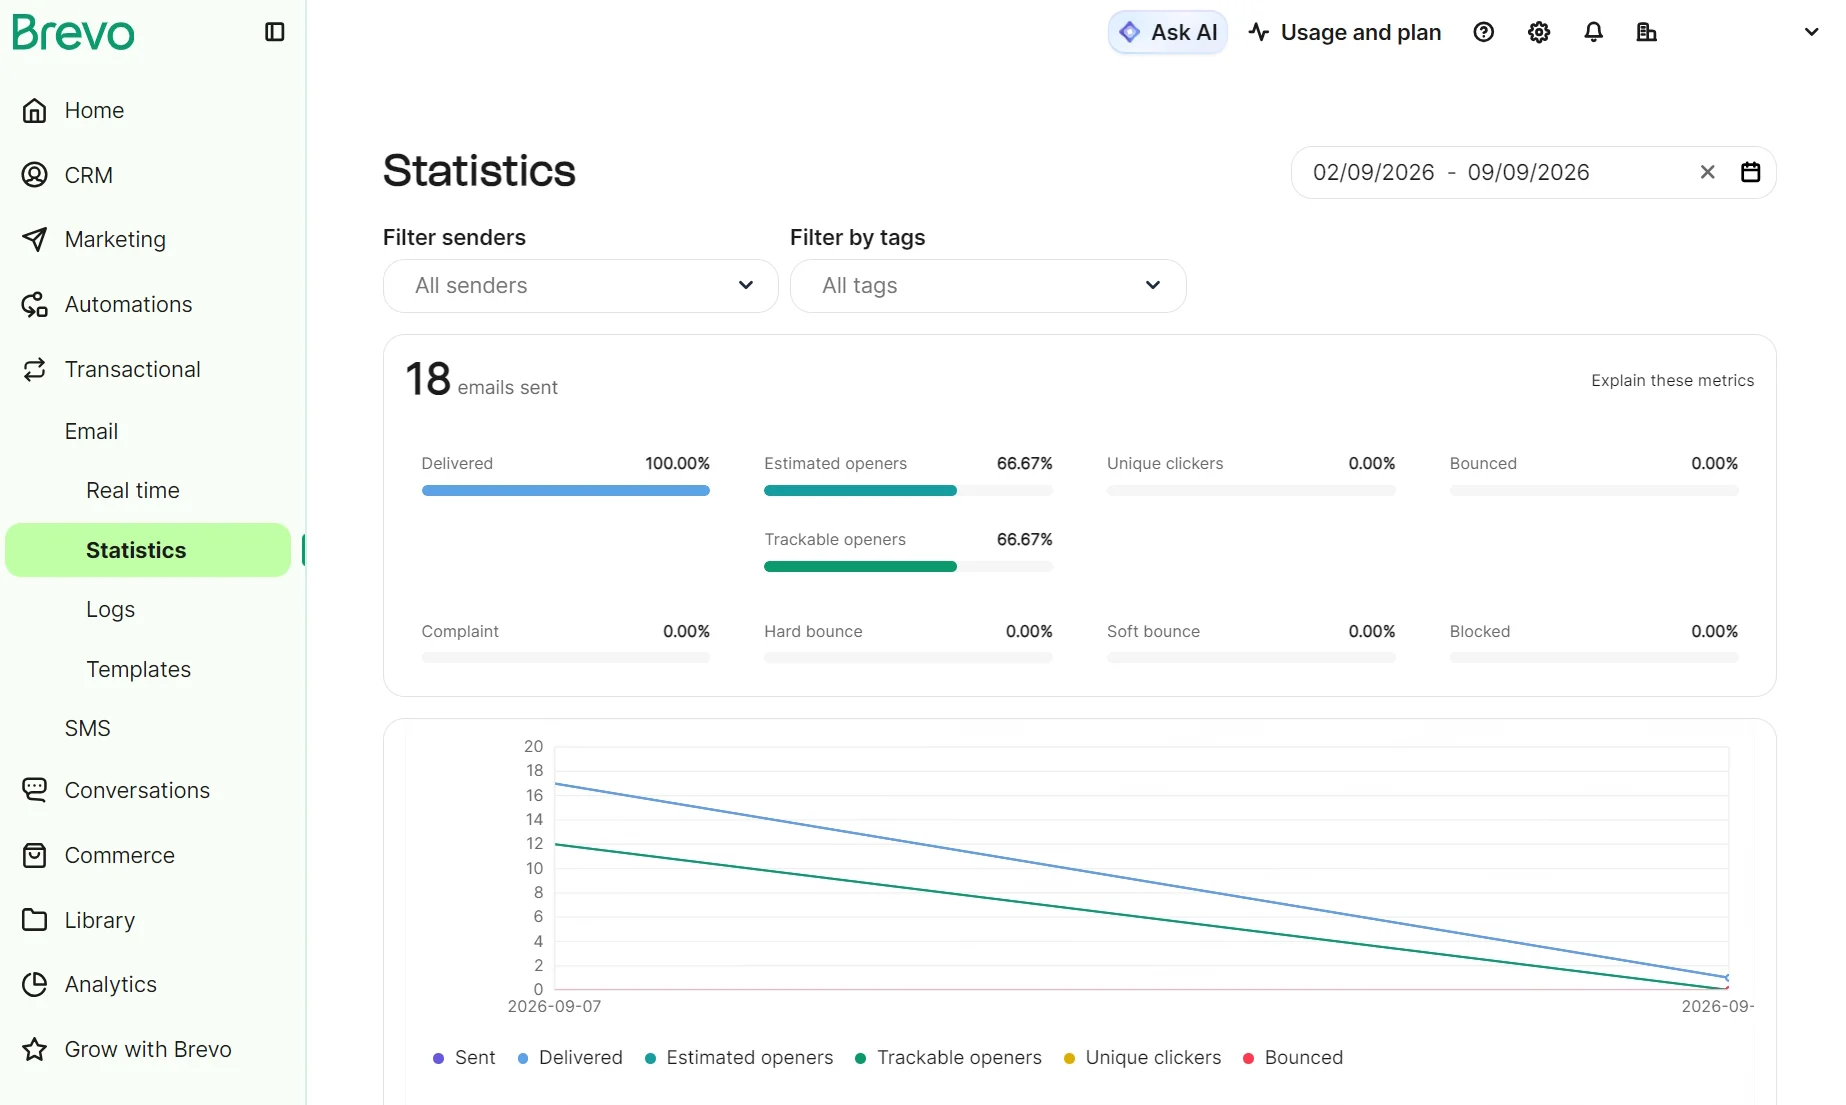
Task: Click the Estimated openers progress bar
Action: (908, 491)
